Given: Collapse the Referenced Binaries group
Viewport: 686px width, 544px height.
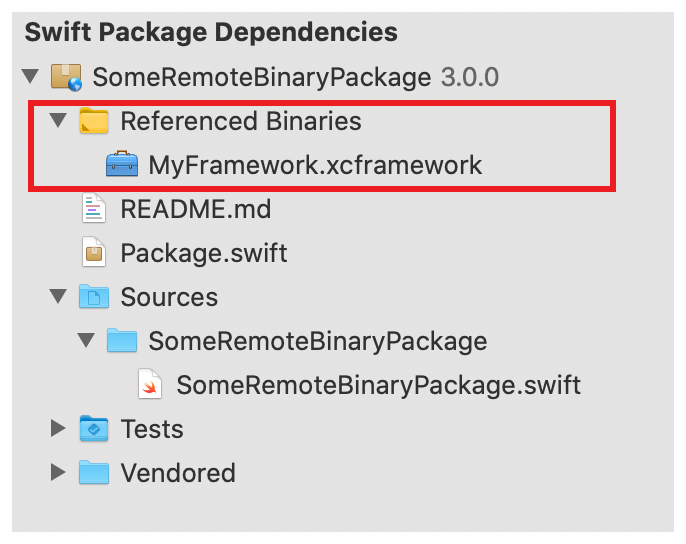Looking at the screenshot, I should click(x=59, y=122).
